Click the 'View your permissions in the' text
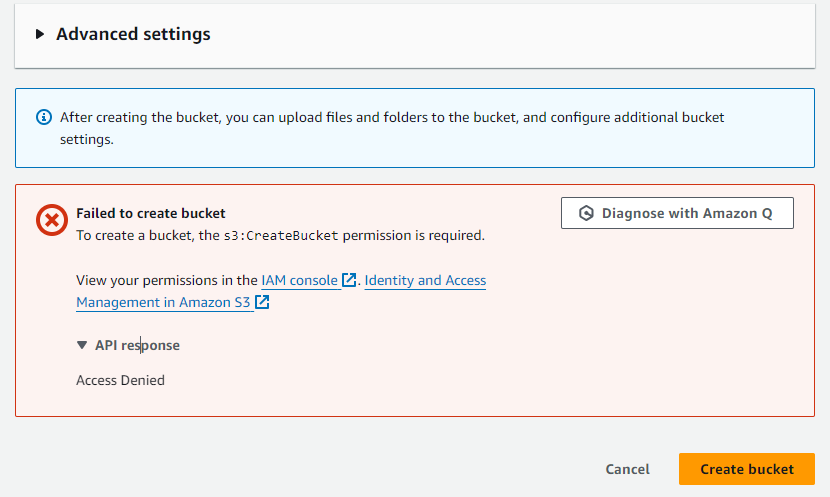Viewport: 830px width, 497px height. [166, 281]
